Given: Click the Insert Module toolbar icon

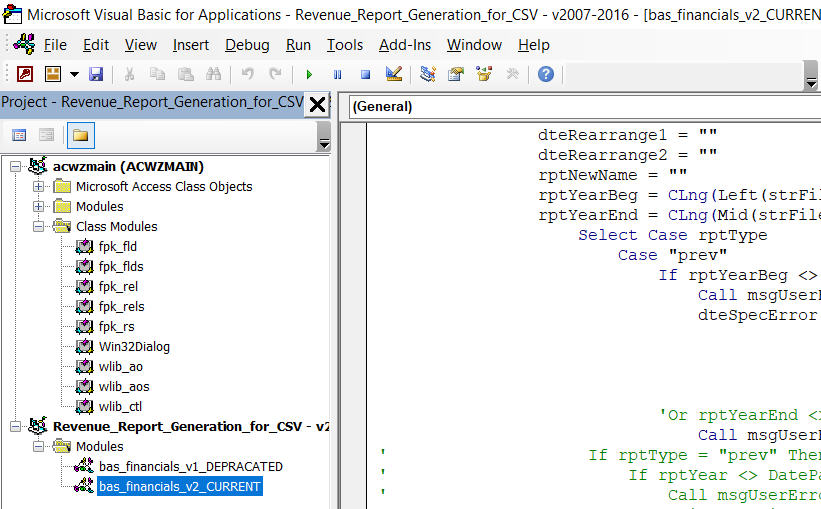Looking at the screenshot, I should tap(53, 74).
